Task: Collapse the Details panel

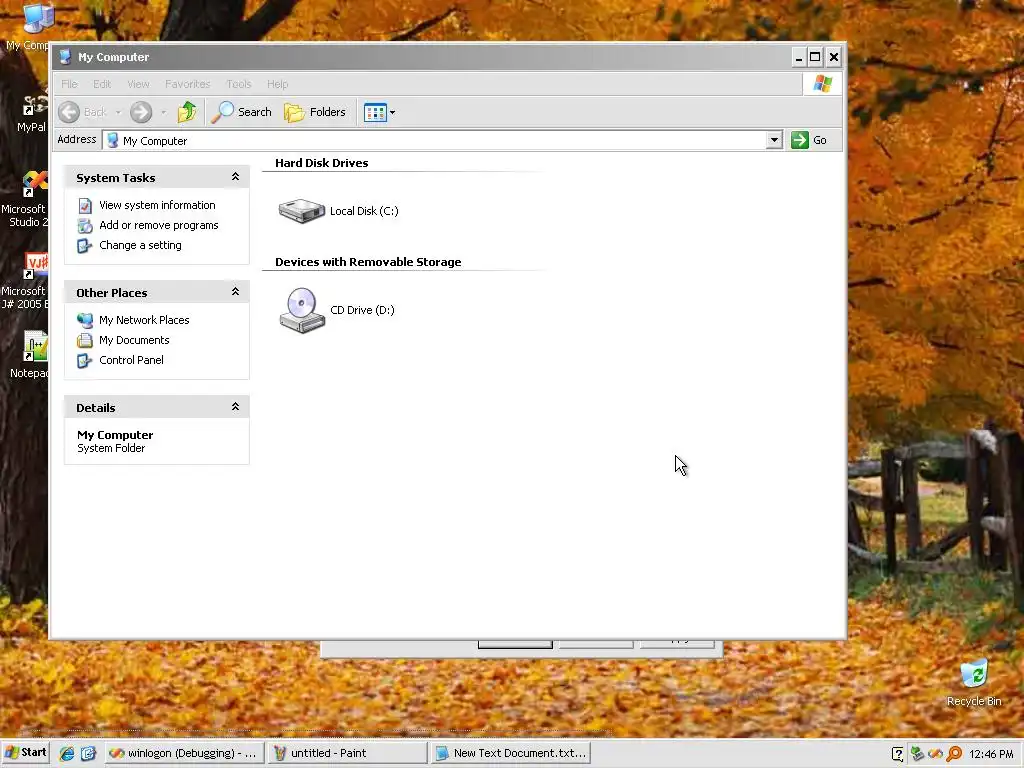Action: [x=235, y=407]
